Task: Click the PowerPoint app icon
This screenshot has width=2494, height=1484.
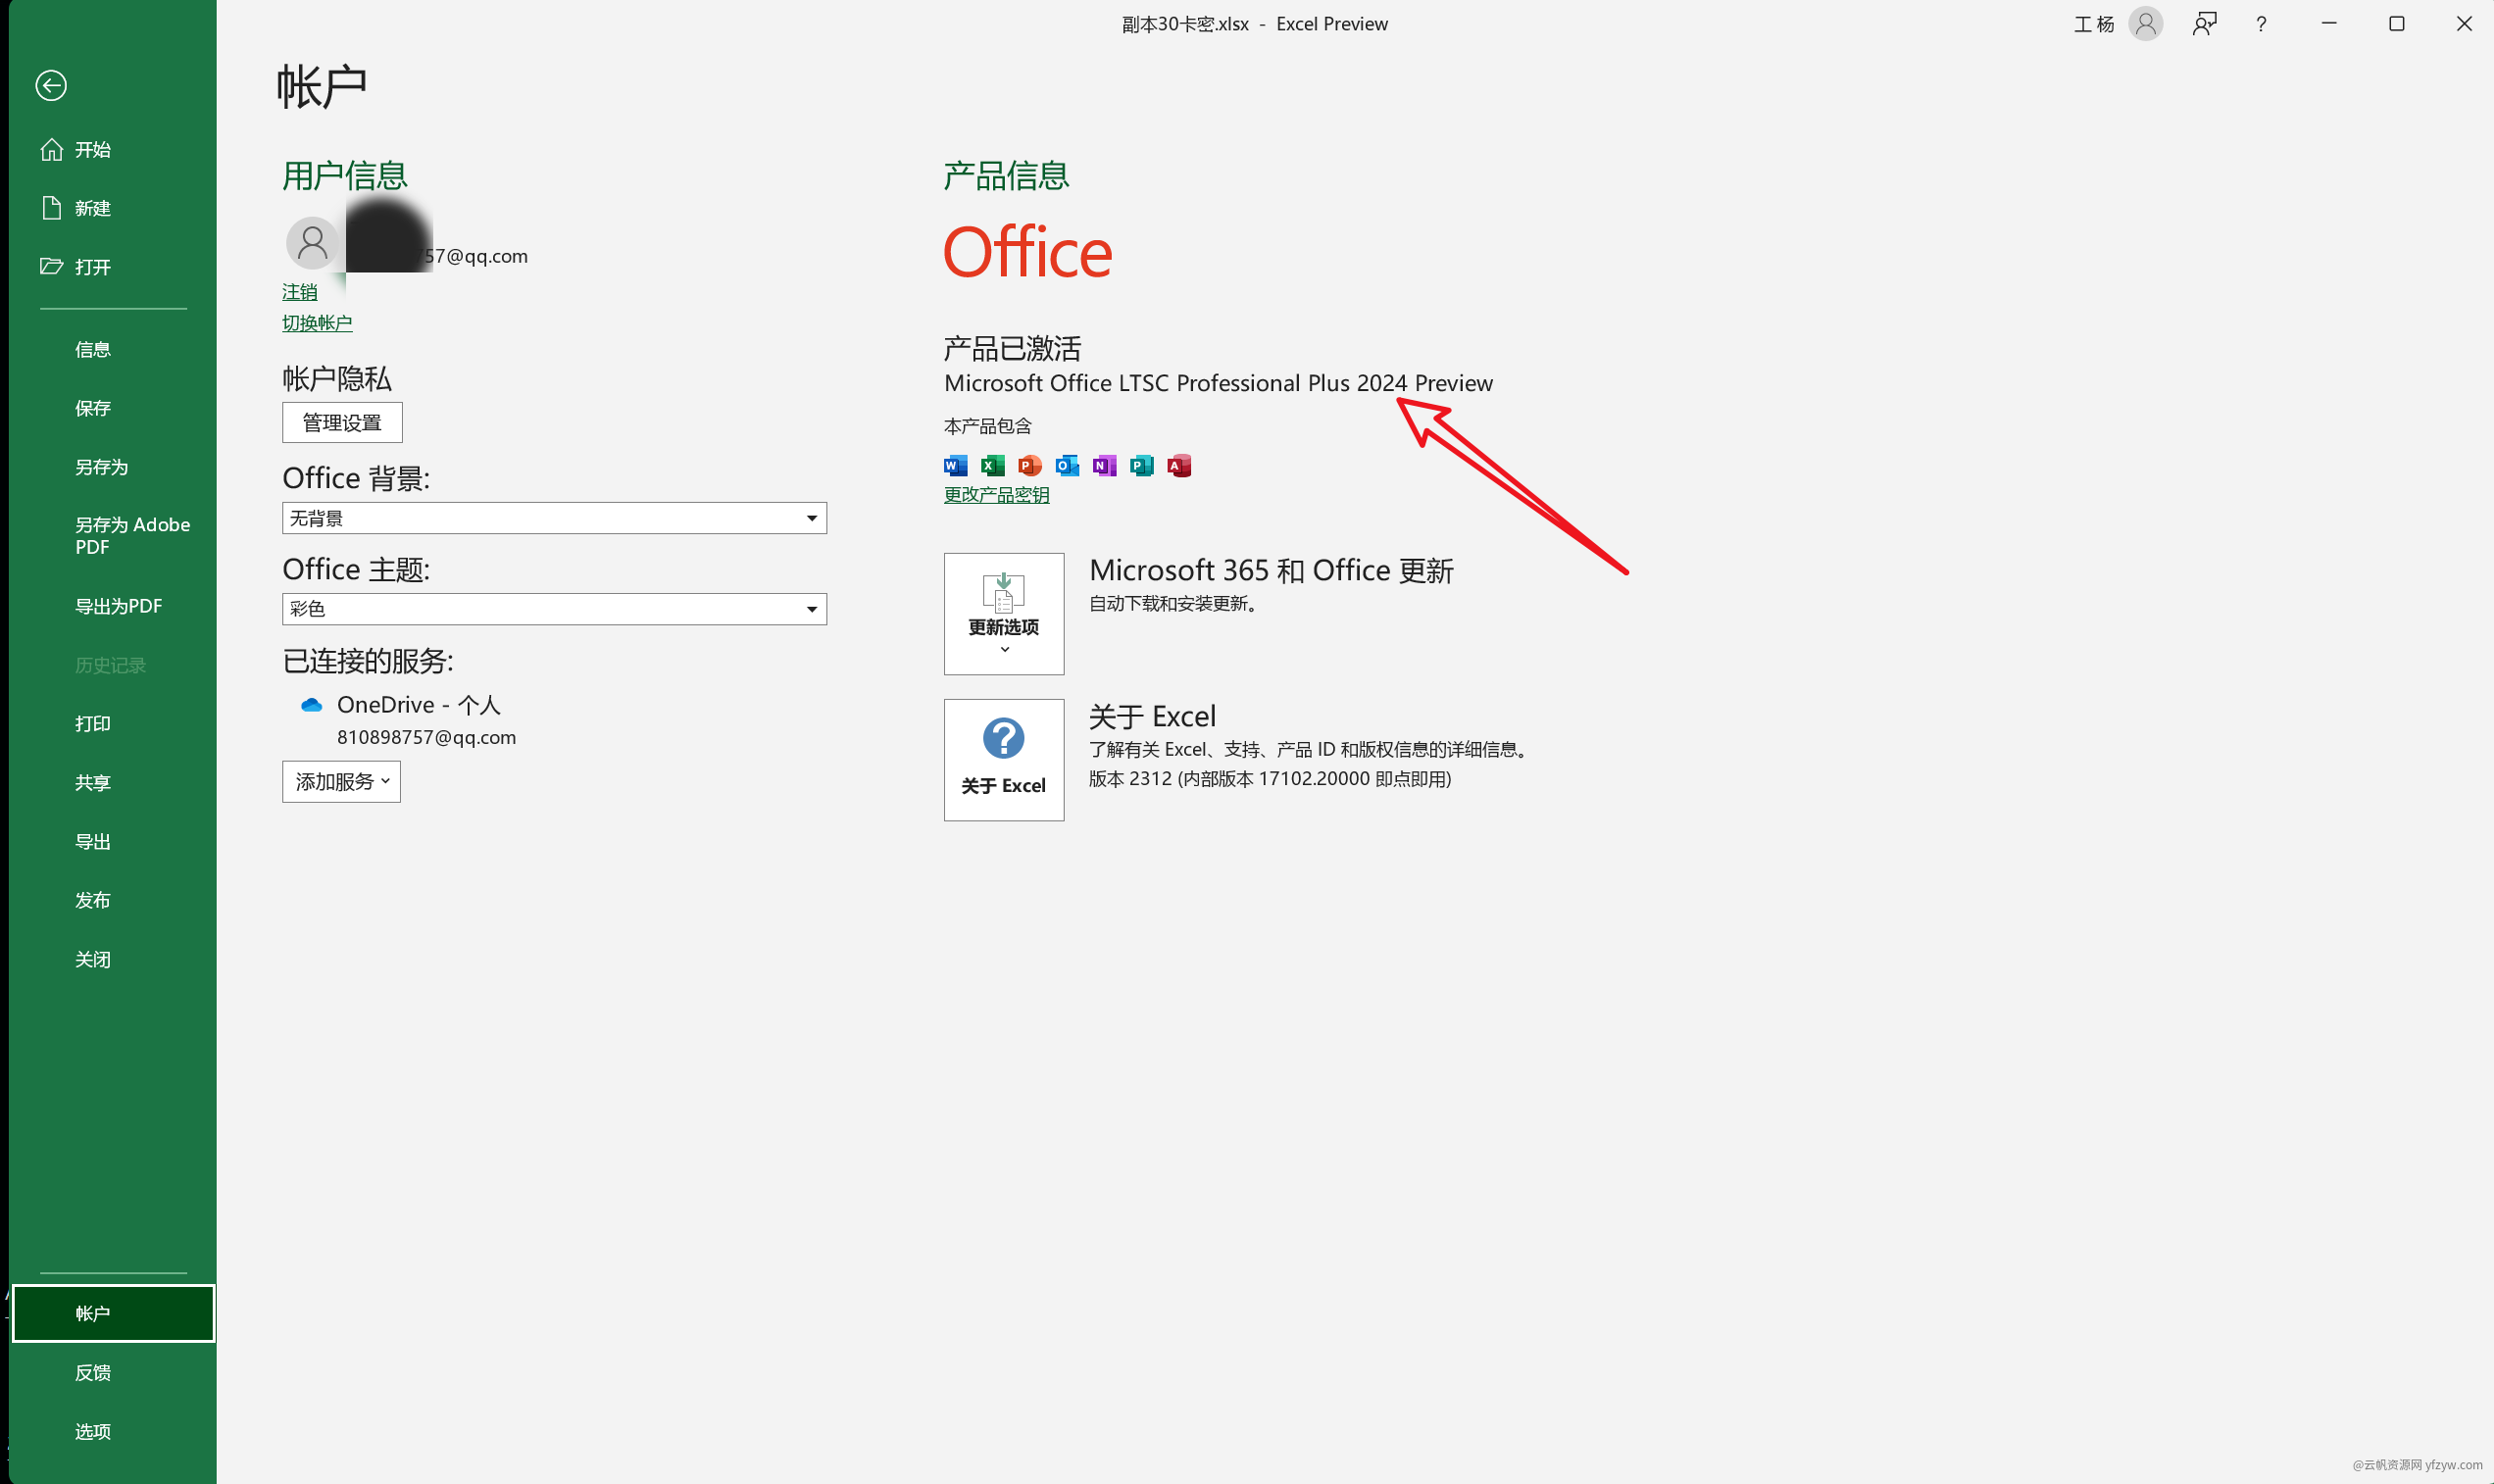Action: pyautogui.click(x=1029, y=465)
